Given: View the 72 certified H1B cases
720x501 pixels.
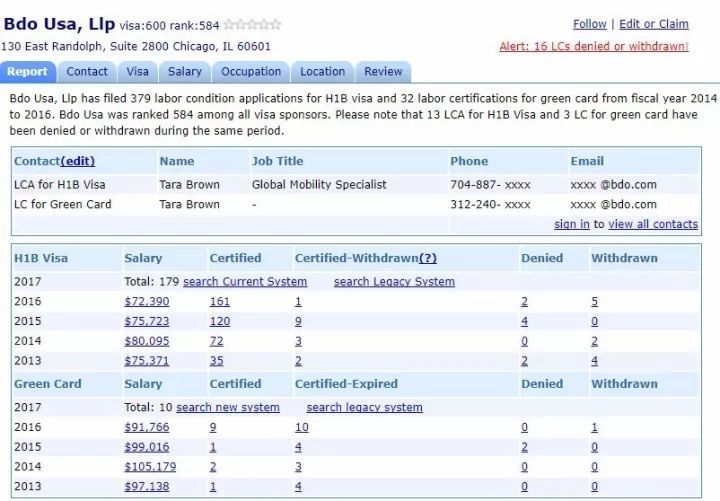Looking at the screenshot, I should click(216, 341).
